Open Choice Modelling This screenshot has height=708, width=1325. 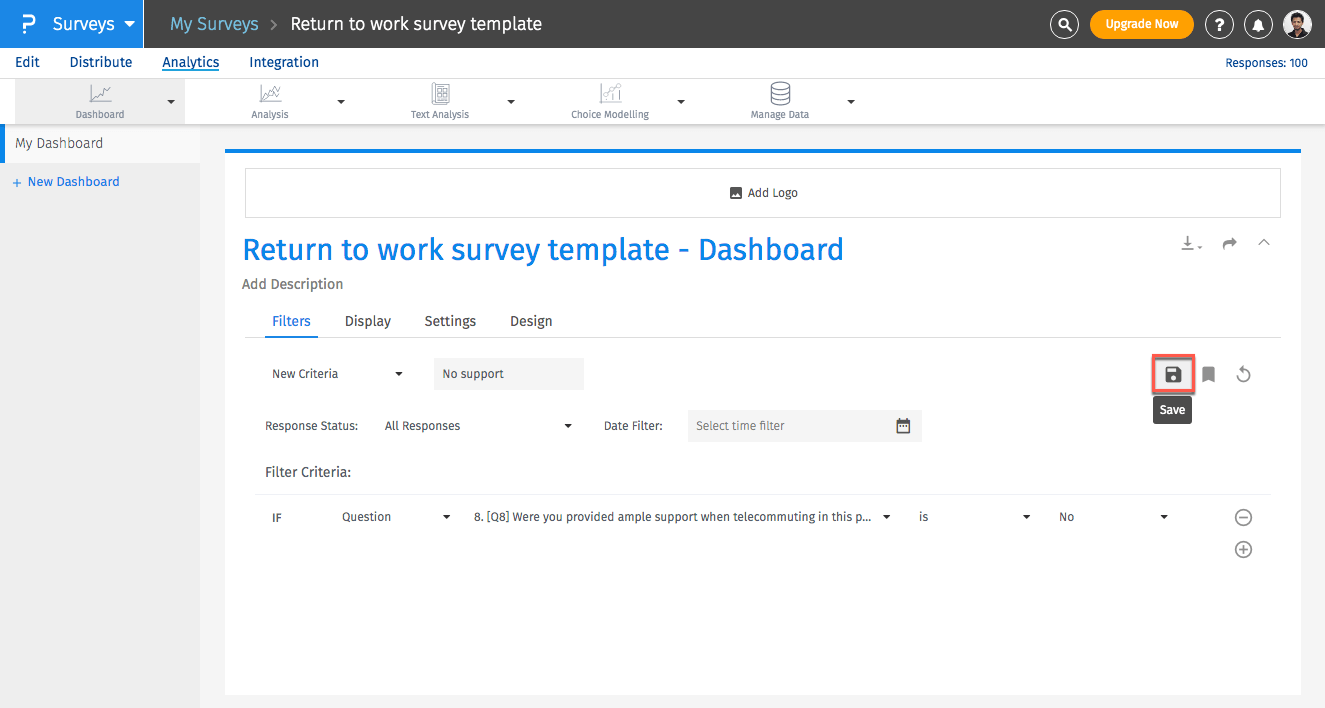tap(609, 95)
